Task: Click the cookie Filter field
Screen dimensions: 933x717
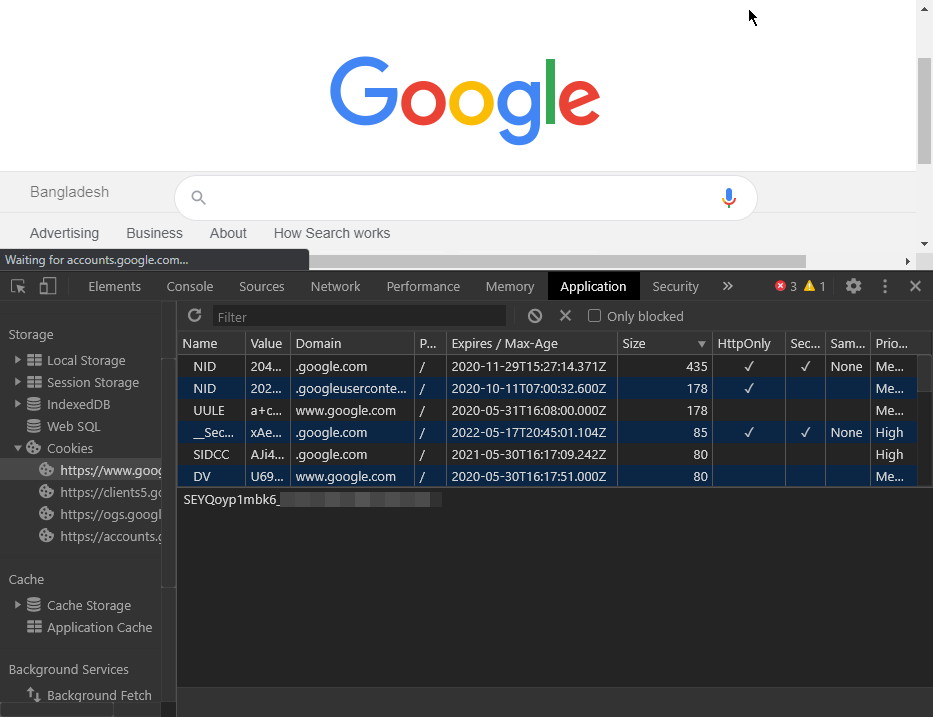Action: coord(359,316)
